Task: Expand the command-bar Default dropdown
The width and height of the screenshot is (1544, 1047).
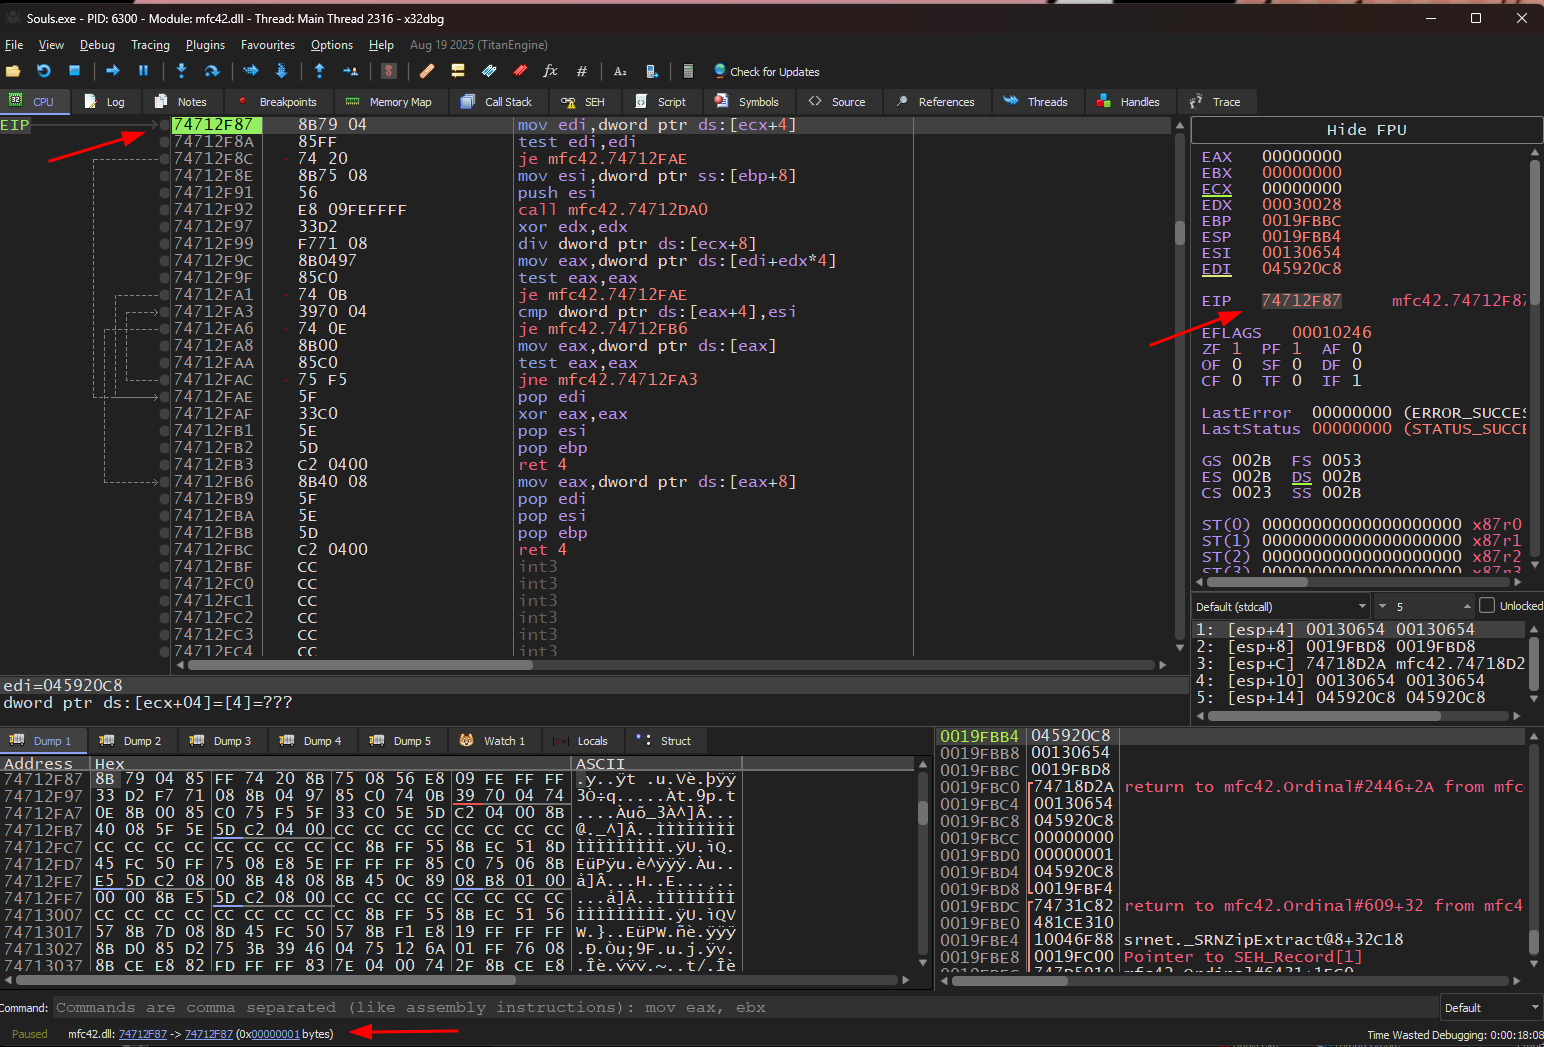Action: [x=1490, y=1007]
